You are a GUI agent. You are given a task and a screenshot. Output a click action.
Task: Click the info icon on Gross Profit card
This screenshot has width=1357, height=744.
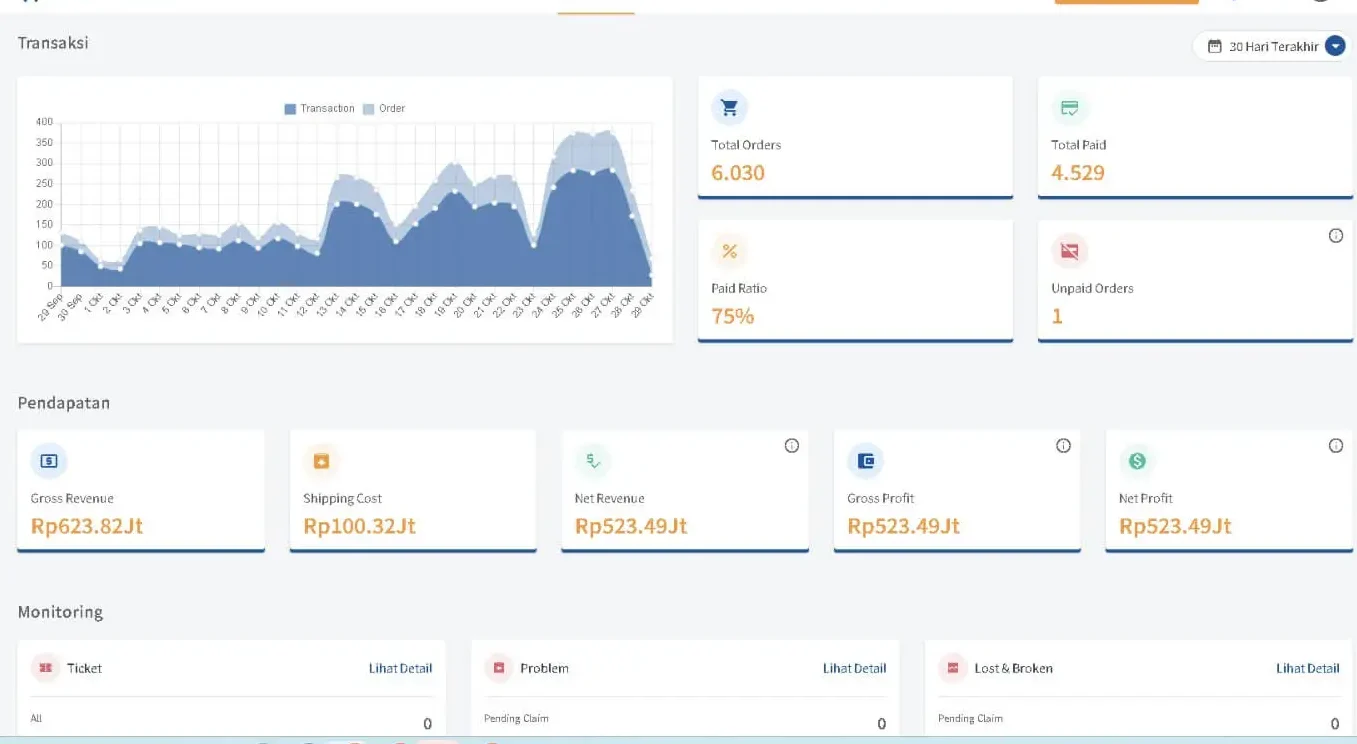coord(1063,446)
